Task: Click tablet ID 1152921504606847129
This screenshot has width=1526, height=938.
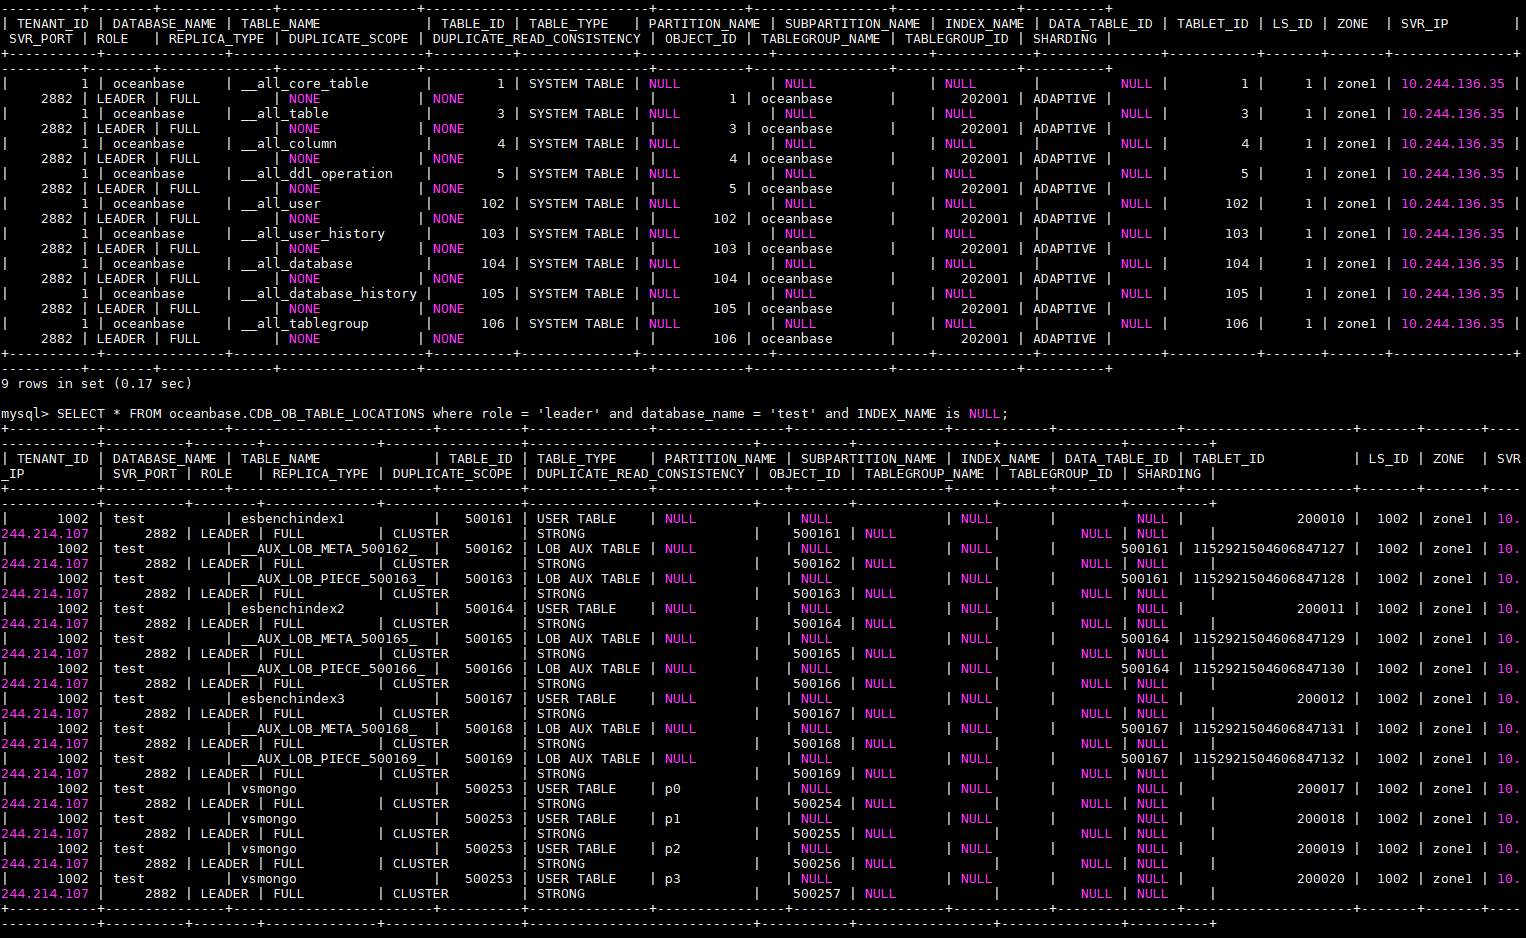Action: 1269,639
